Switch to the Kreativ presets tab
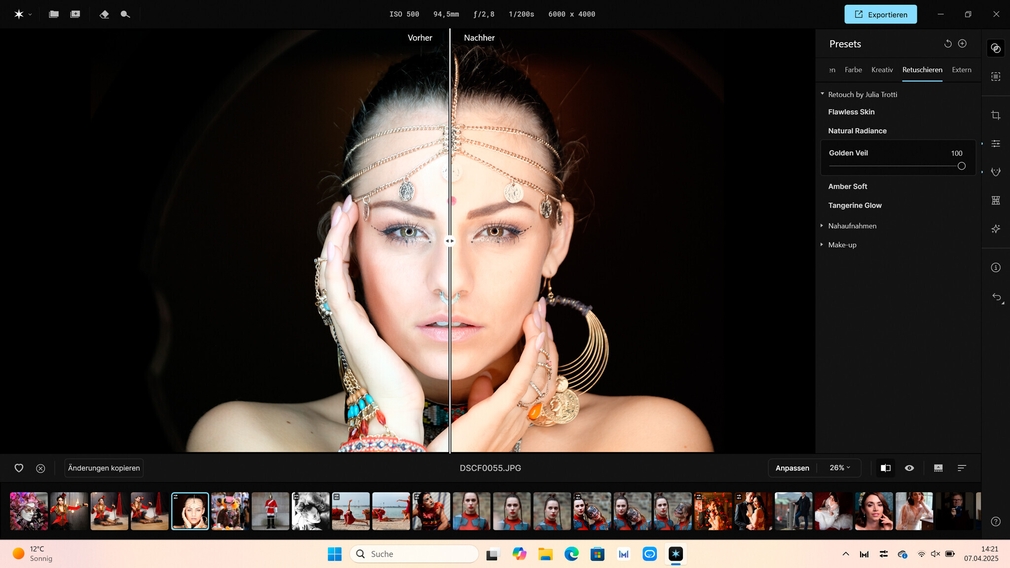1010x568 pixels. click(882, 70)
